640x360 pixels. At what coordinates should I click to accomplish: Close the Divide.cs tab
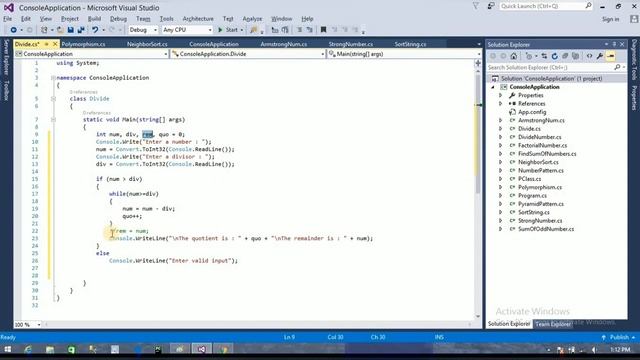pyautogui.click(x=55, y=44)
